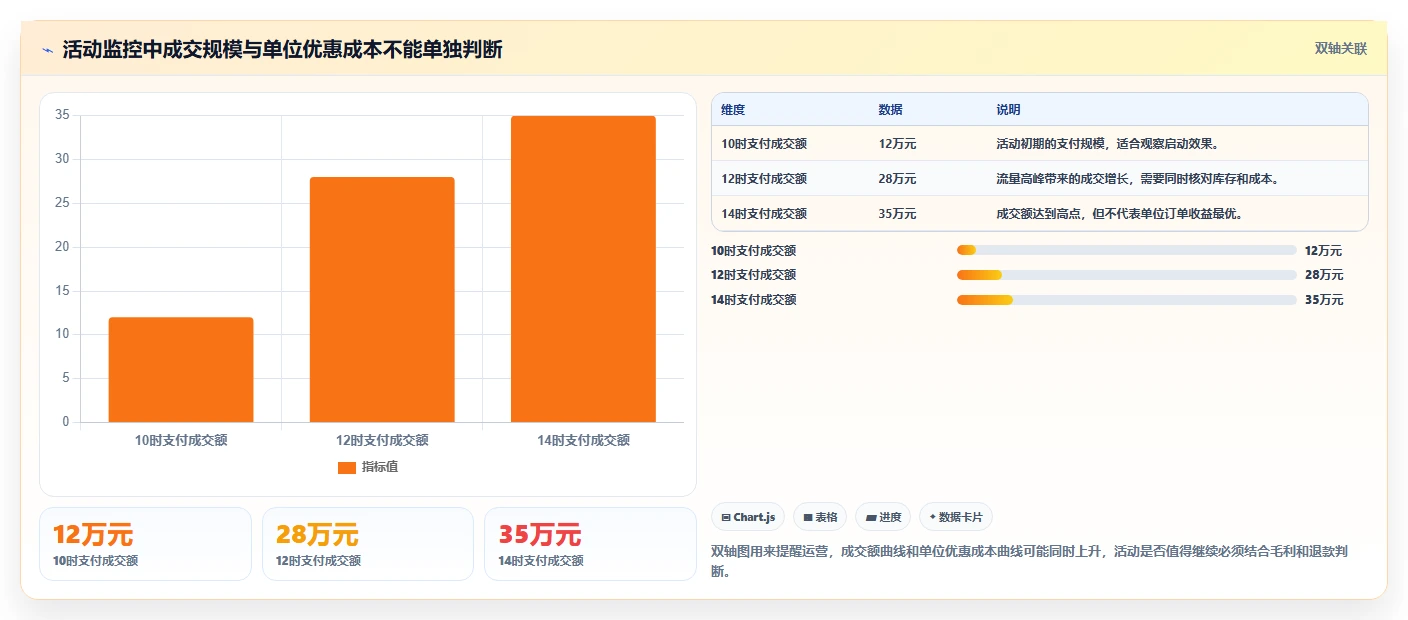Click the 维度 column header
Image resolution: width=1408 pixels, height=620 pixels.
[733, 110]
